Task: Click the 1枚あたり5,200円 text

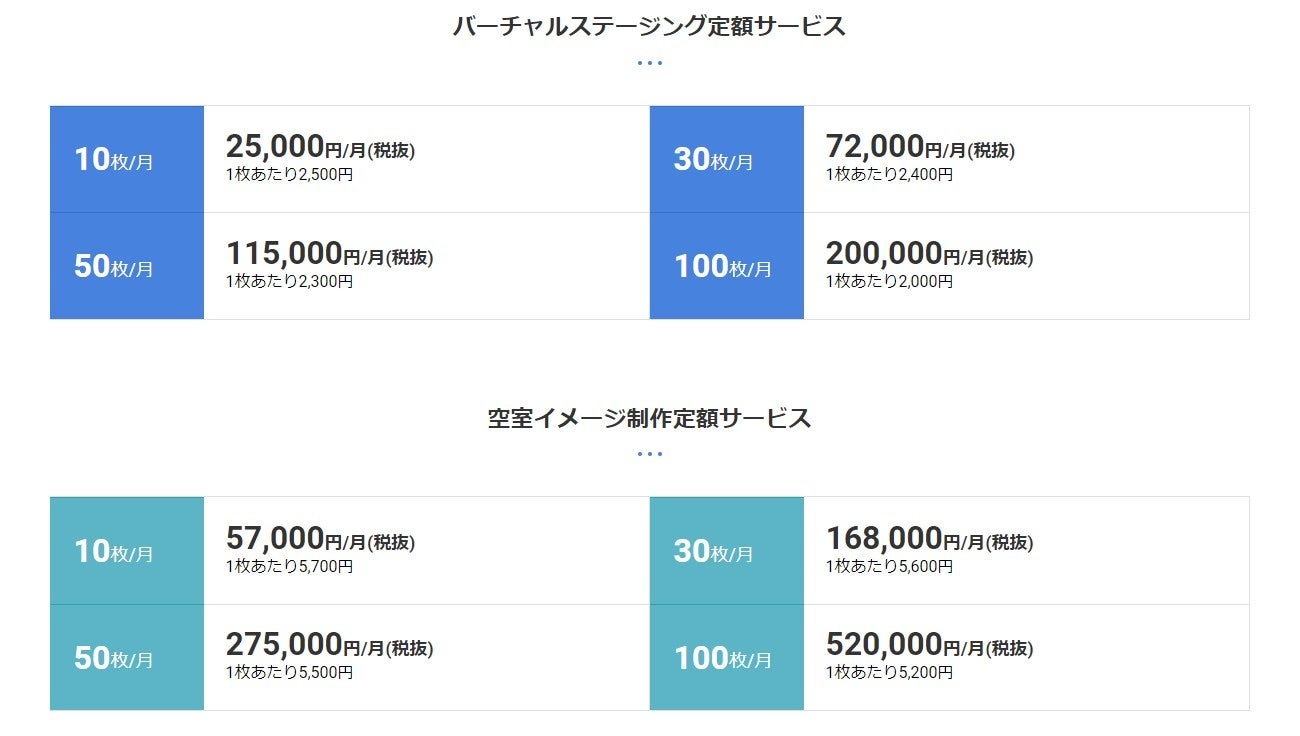Action: tap(889, 673)
